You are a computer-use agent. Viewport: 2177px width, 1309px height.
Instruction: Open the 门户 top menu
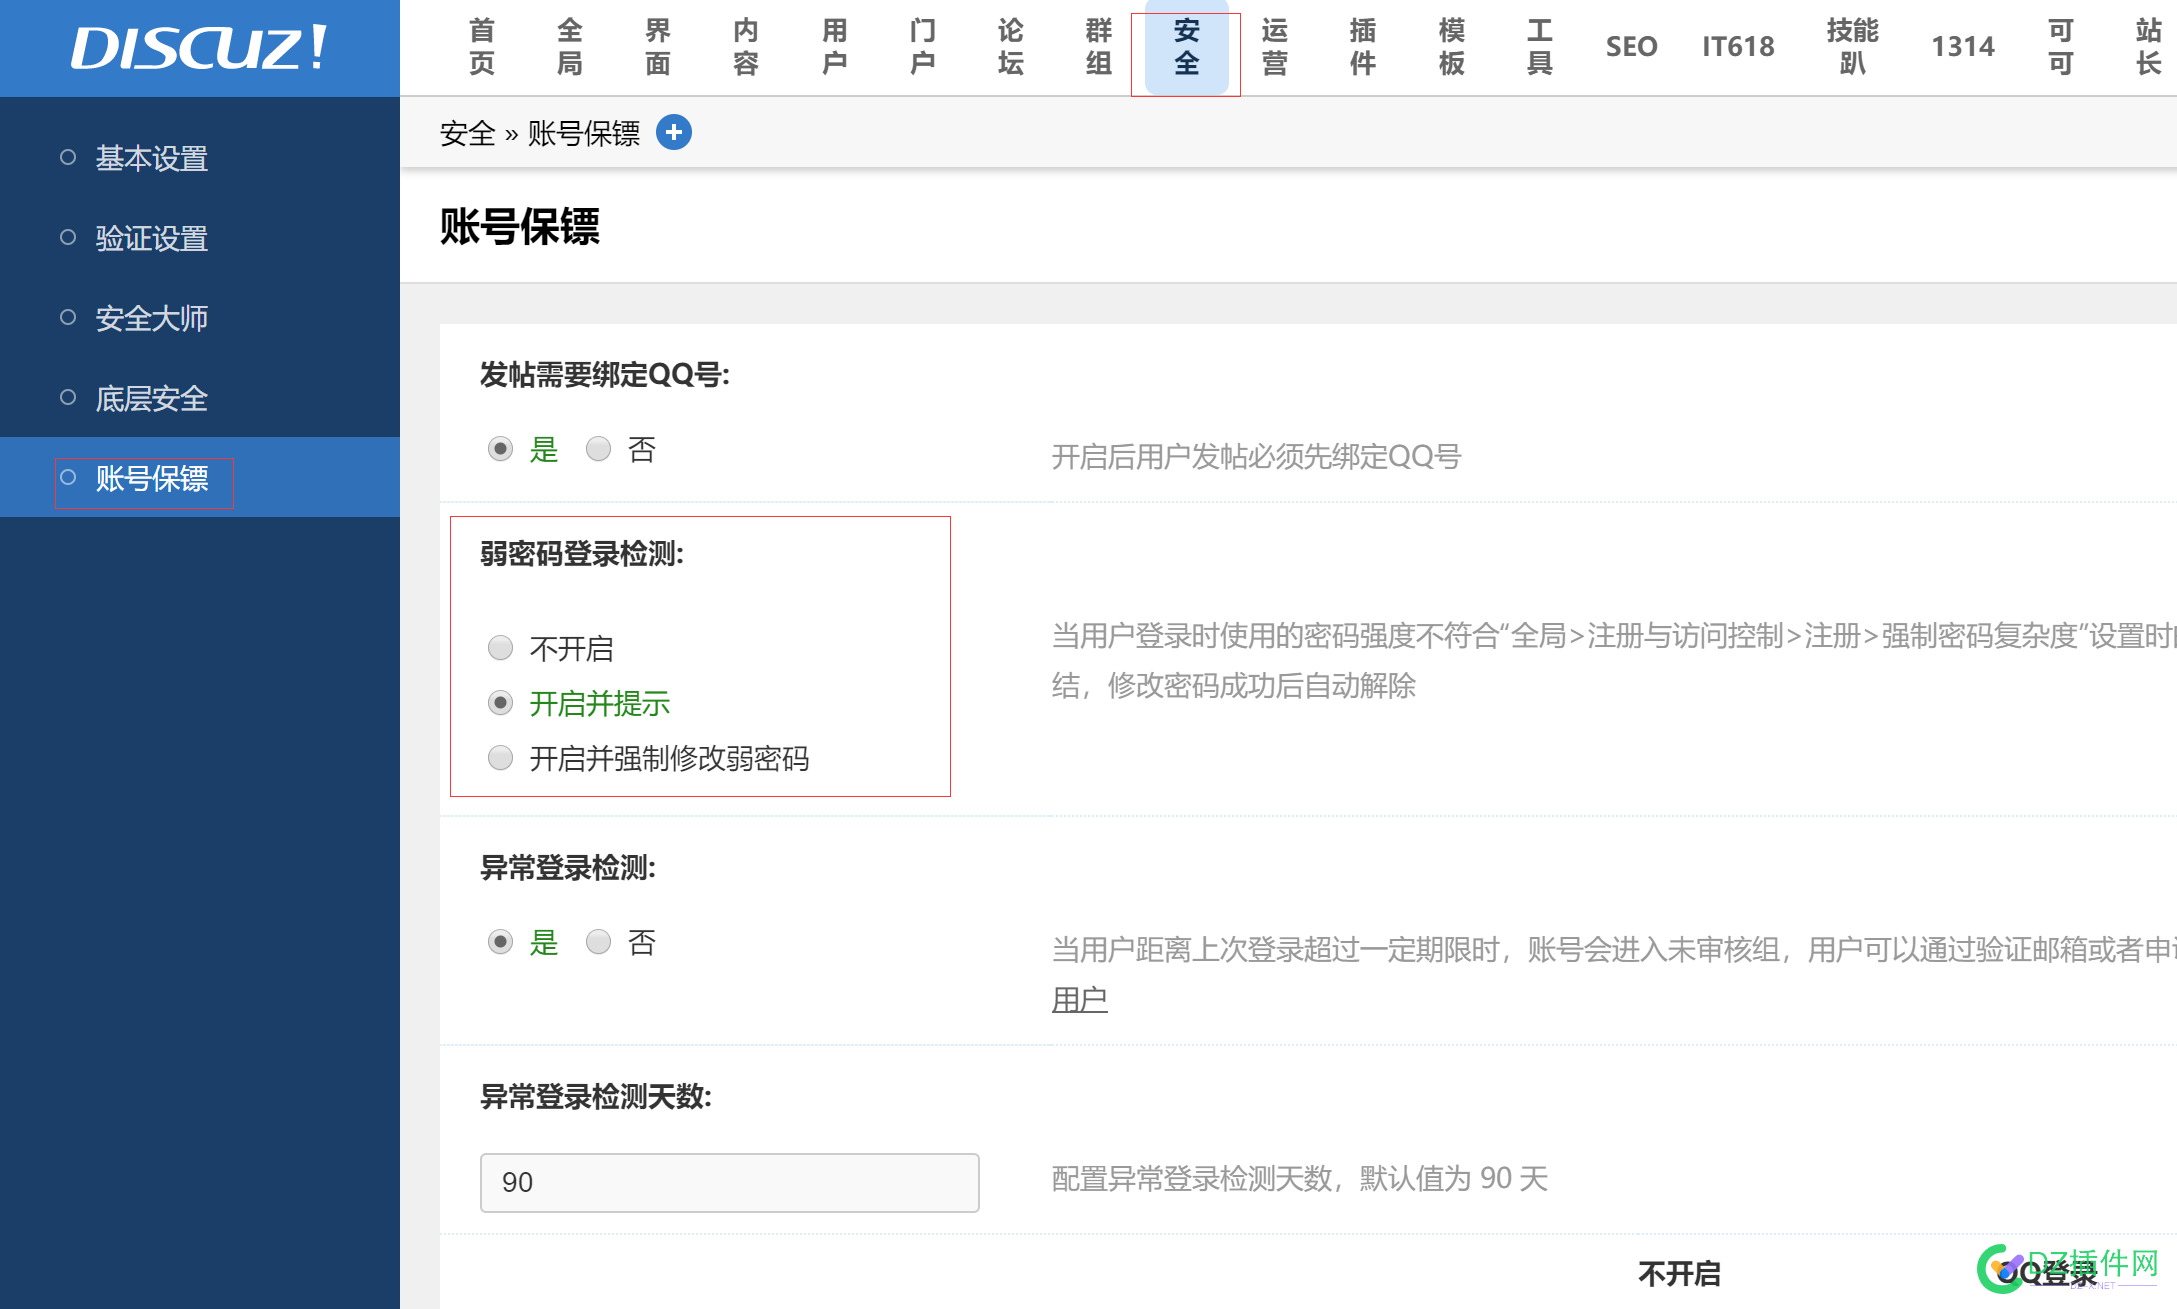point(922,47)
